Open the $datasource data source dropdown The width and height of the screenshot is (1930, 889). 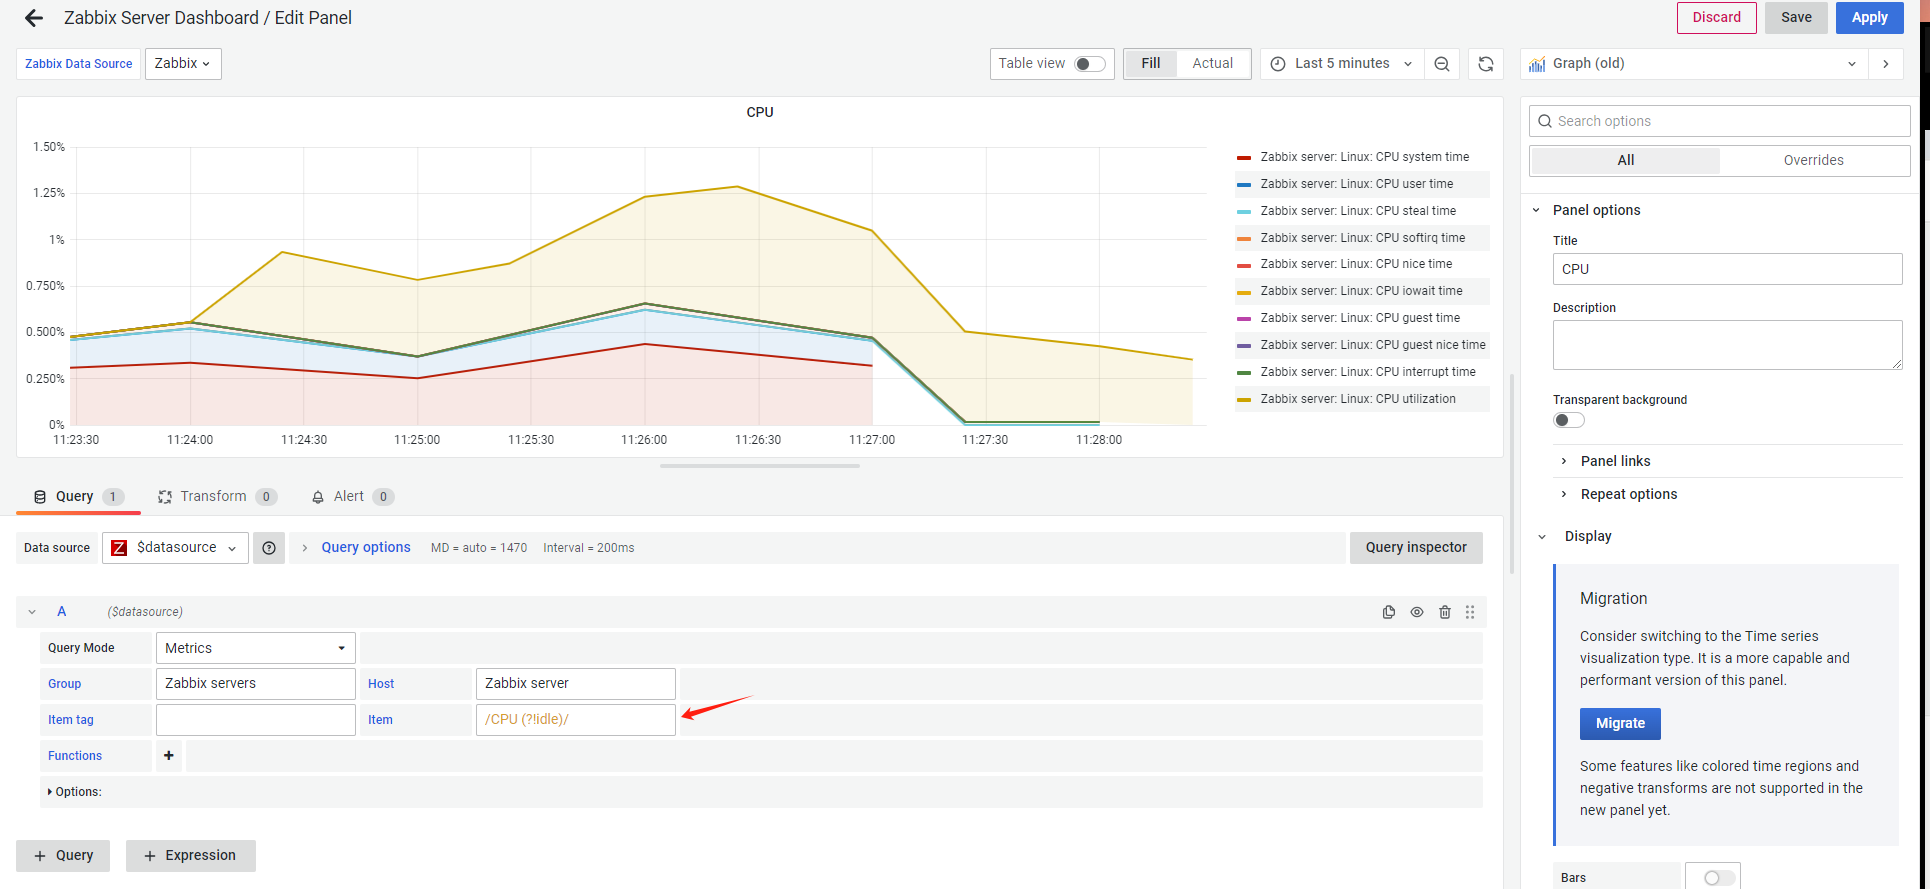[175, 548]
